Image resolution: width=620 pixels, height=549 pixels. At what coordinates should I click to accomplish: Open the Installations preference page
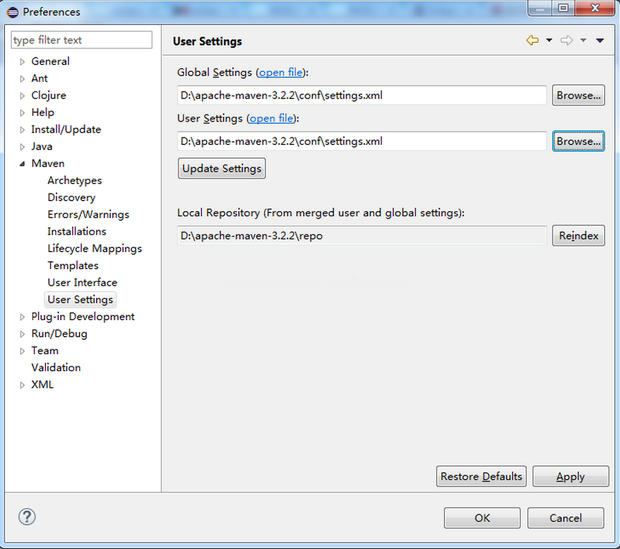point(76,232)
